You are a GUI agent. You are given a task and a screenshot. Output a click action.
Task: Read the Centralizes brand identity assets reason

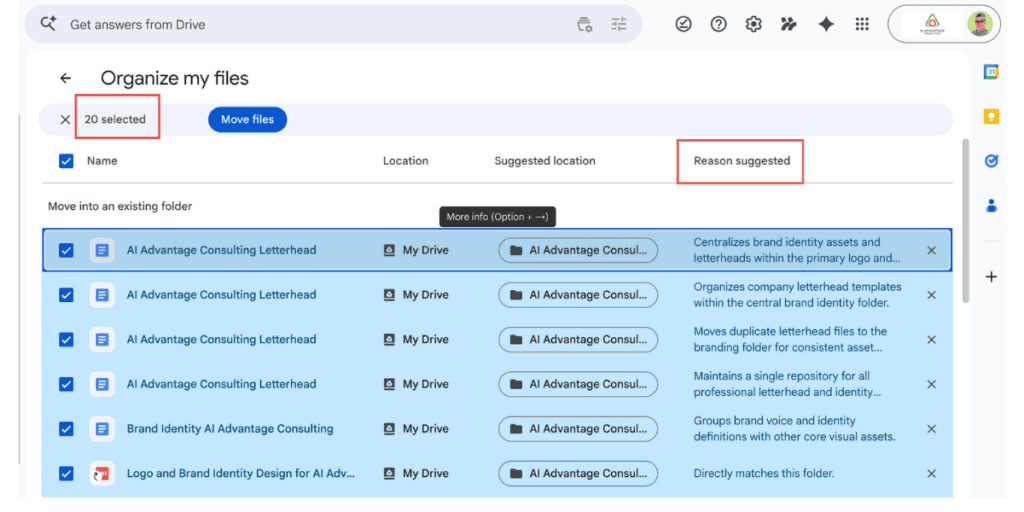[797, 250]
